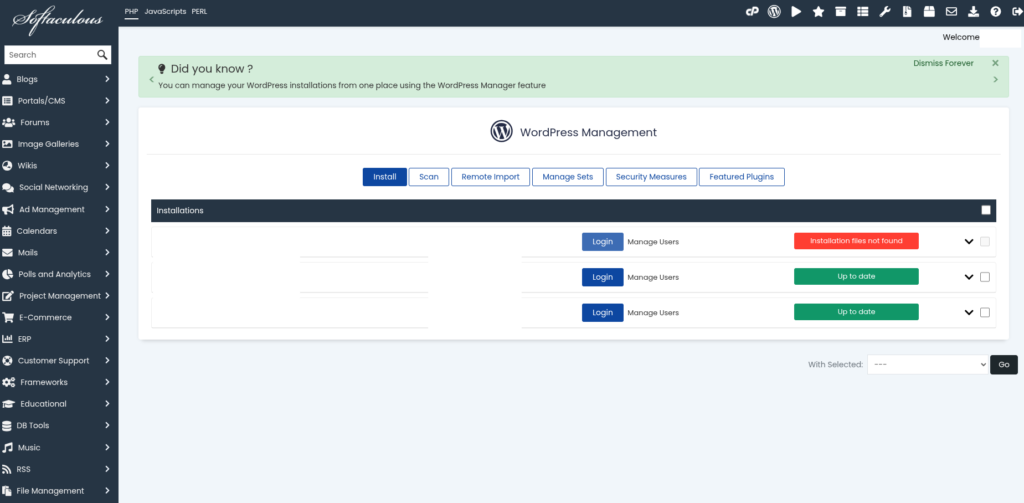
Task: Toggle the select-all checkbox in Installations header
Action: coord(985,210)
